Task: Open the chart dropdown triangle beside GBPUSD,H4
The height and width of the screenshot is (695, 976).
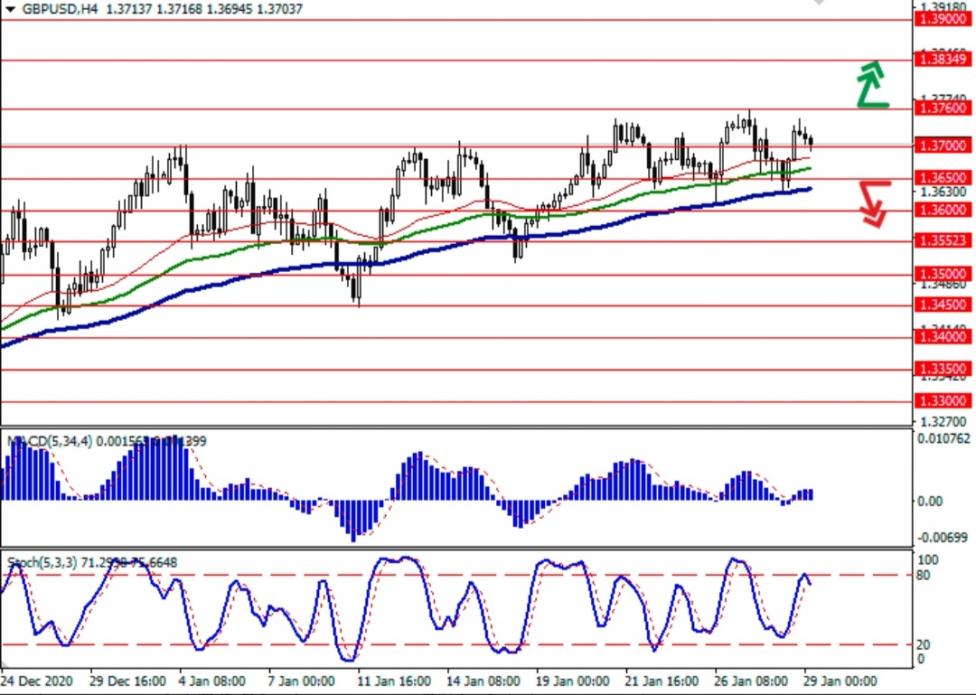Action: 10,9
